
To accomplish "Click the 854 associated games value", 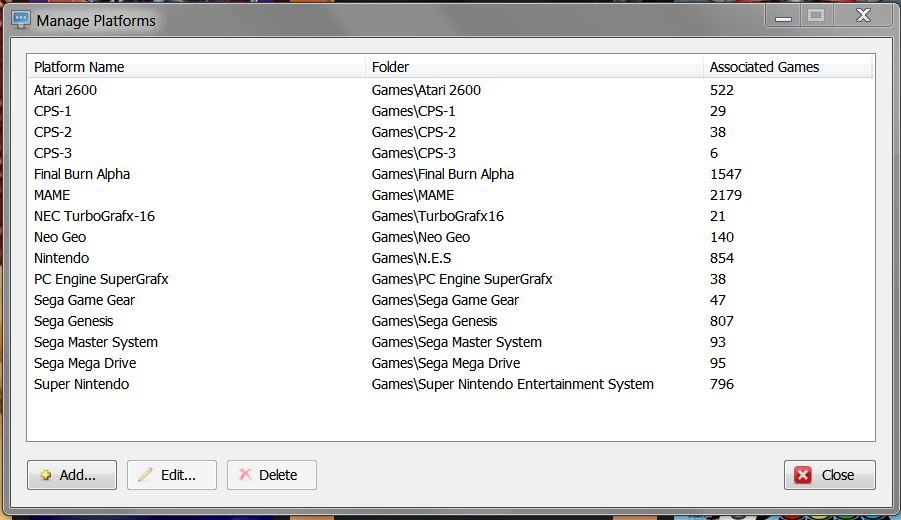I will coord(722,258).
